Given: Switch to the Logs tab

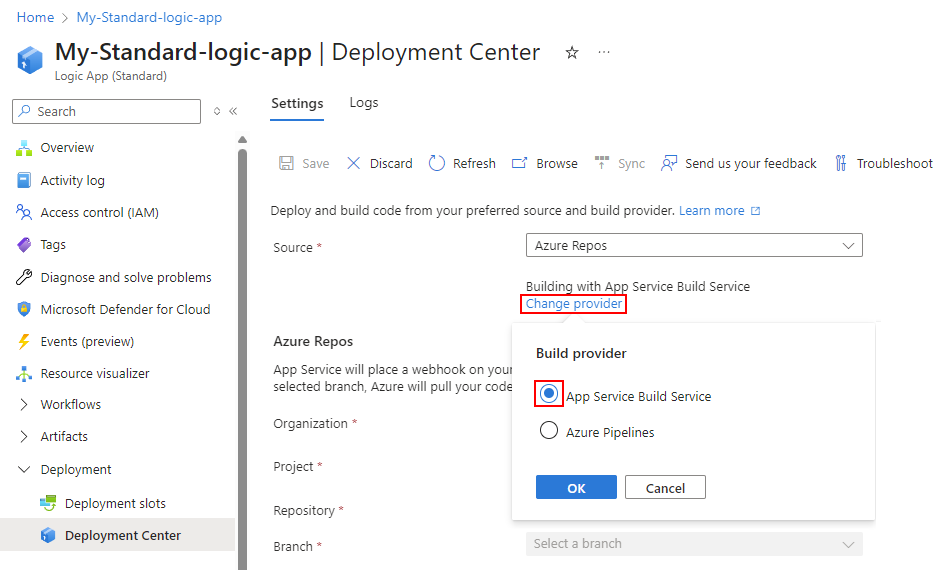Looking at the screenshot, I should coord(364,103).
